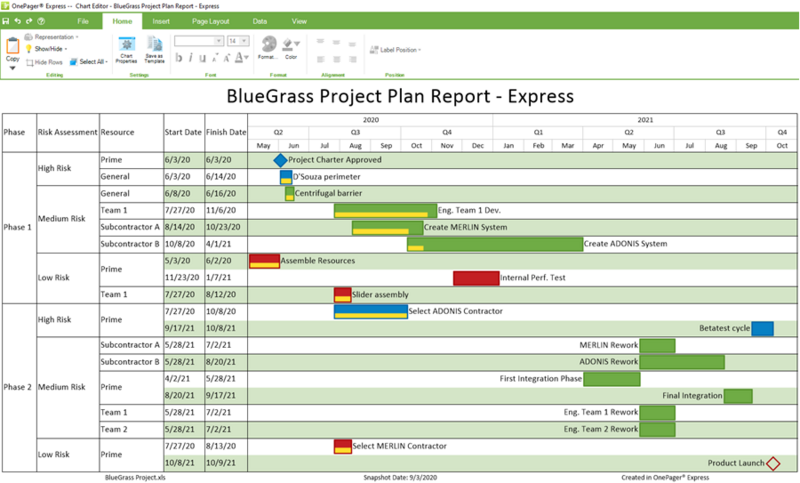Click top-left alignment icon

point(320,43)
